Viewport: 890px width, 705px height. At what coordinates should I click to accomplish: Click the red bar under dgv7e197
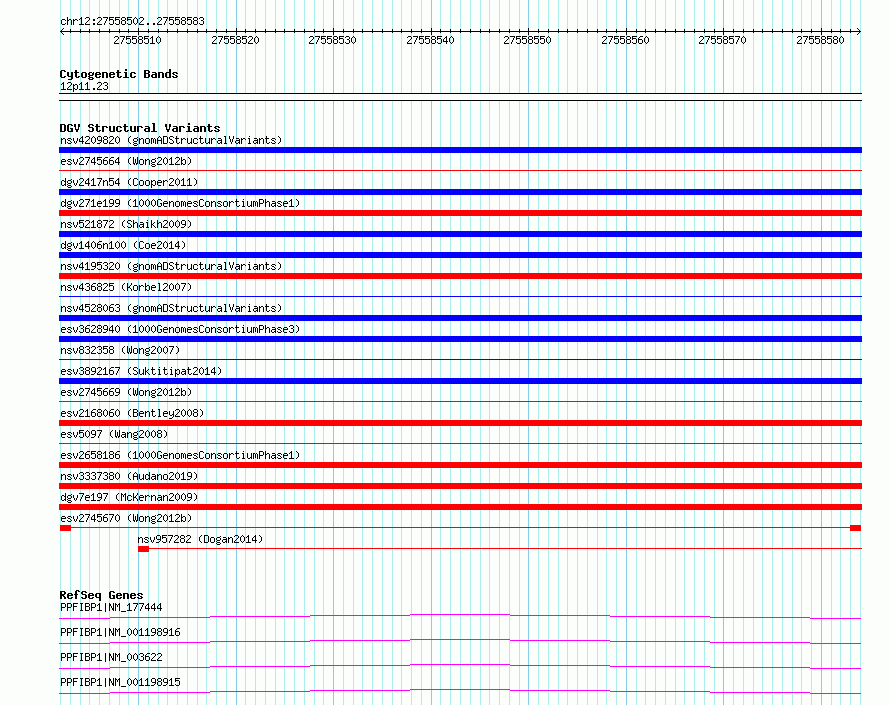coord(460,507)
